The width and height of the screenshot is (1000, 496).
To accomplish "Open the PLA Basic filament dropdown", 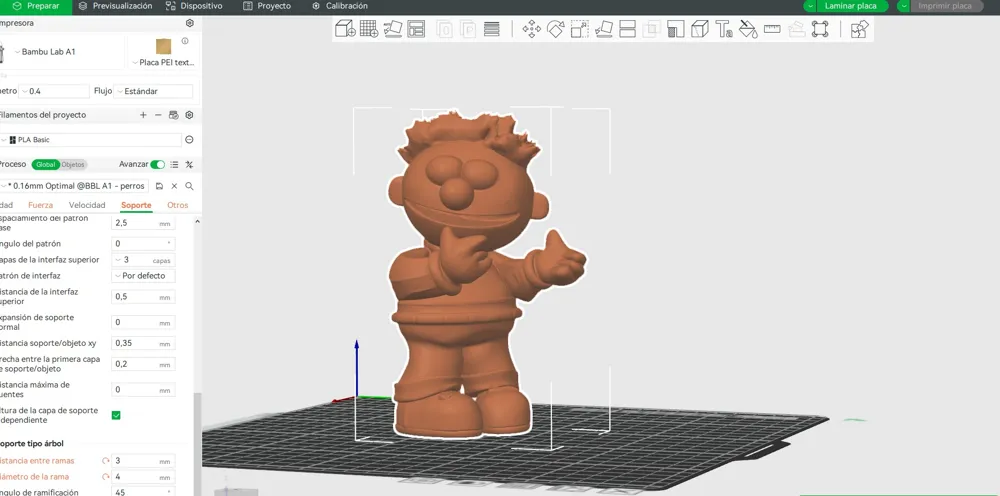I will [x=91, y=140].
